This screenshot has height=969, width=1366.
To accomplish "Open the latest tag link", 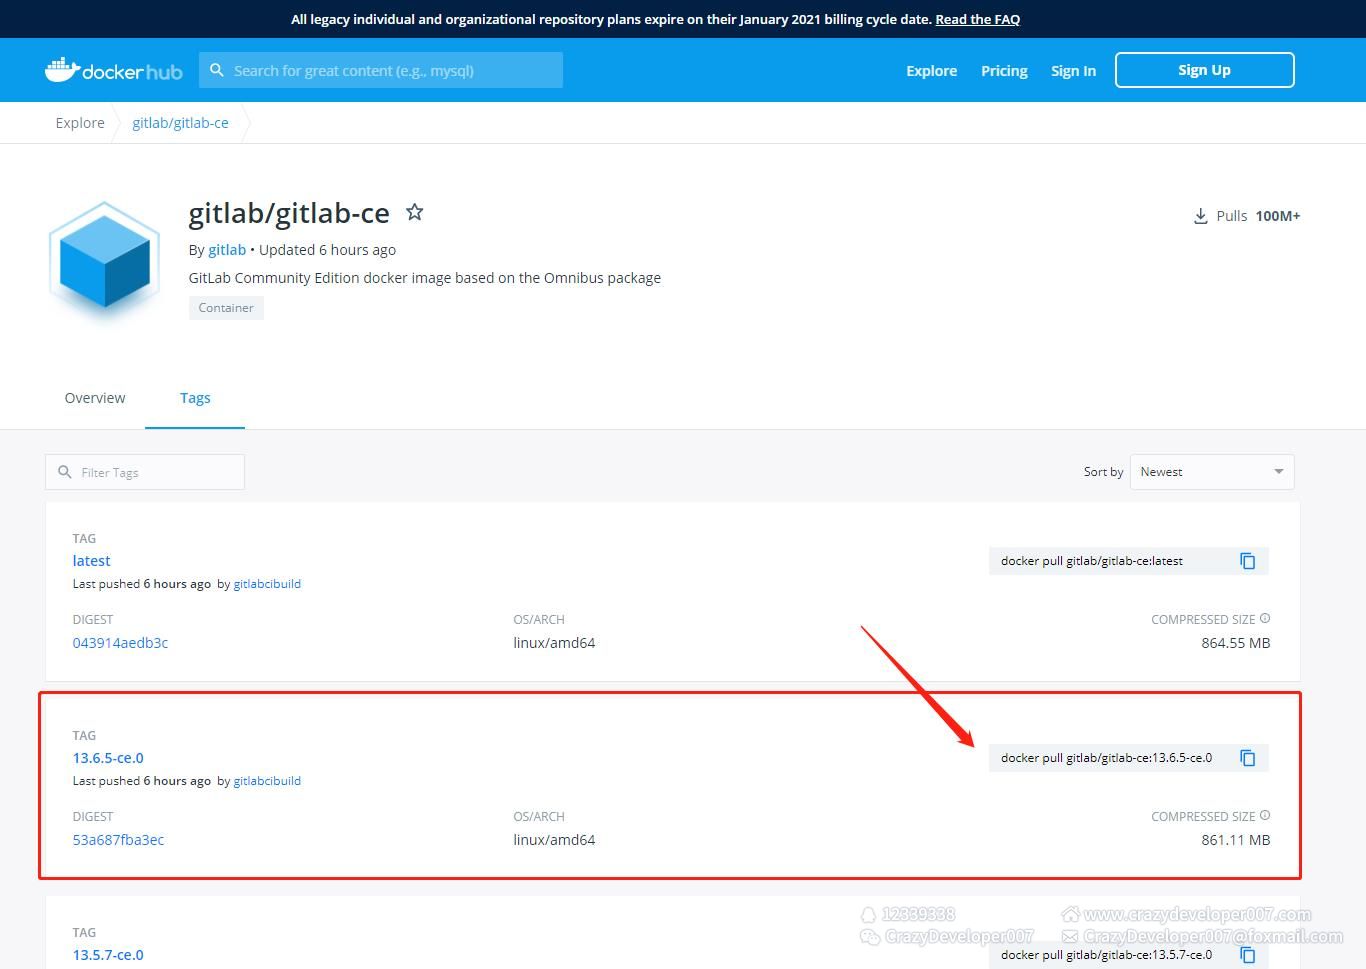I will click(91, 561).
